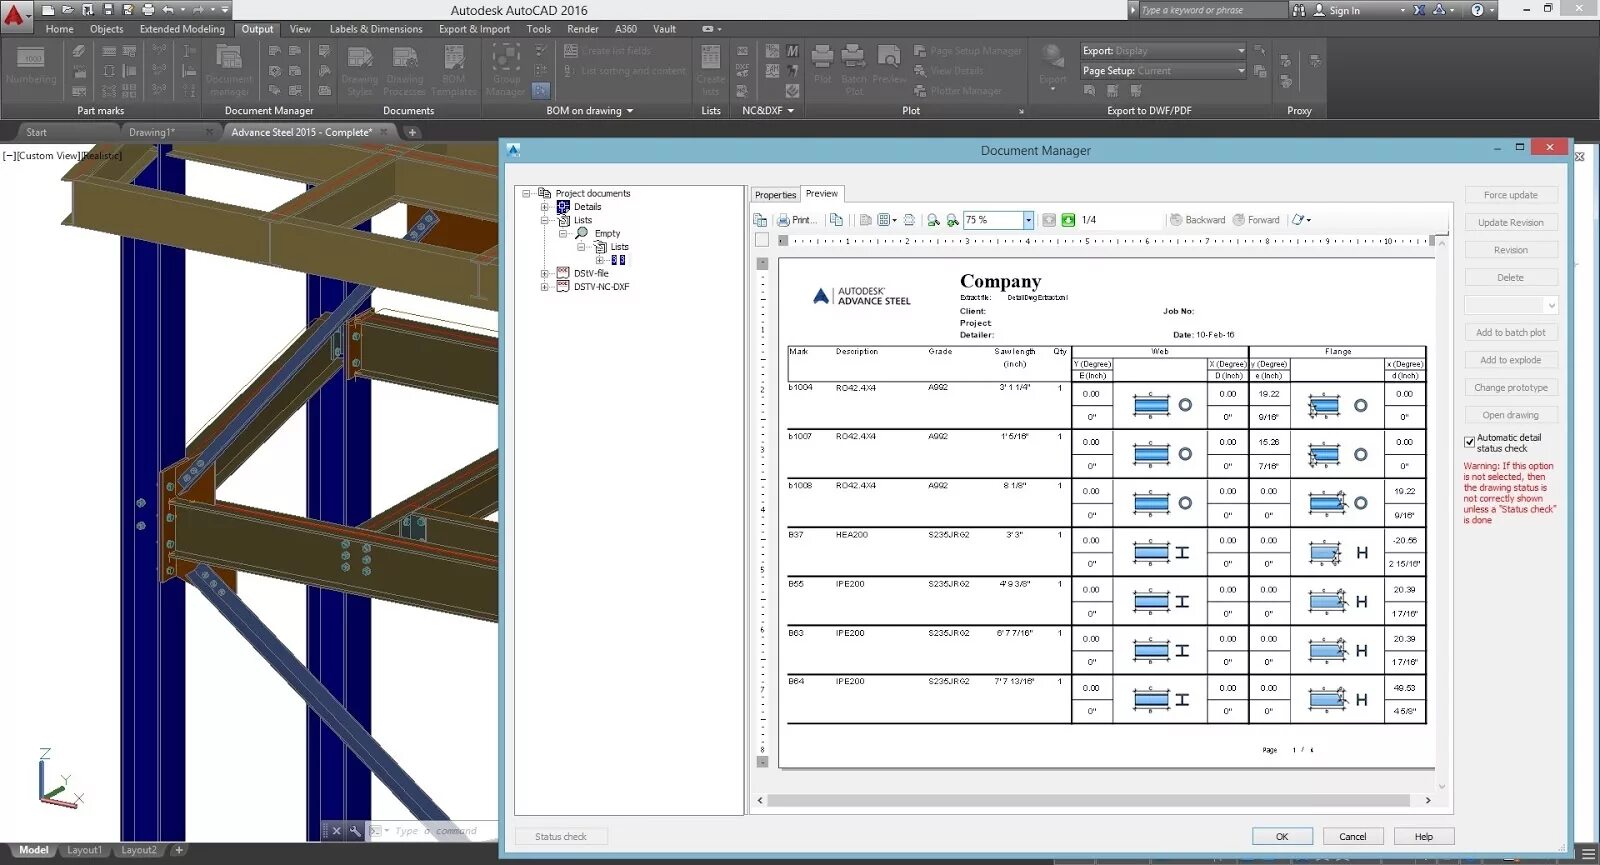Click the Group Manager ribbon icon
This screenshot has height=865, width=1600.
pos(506,69)
